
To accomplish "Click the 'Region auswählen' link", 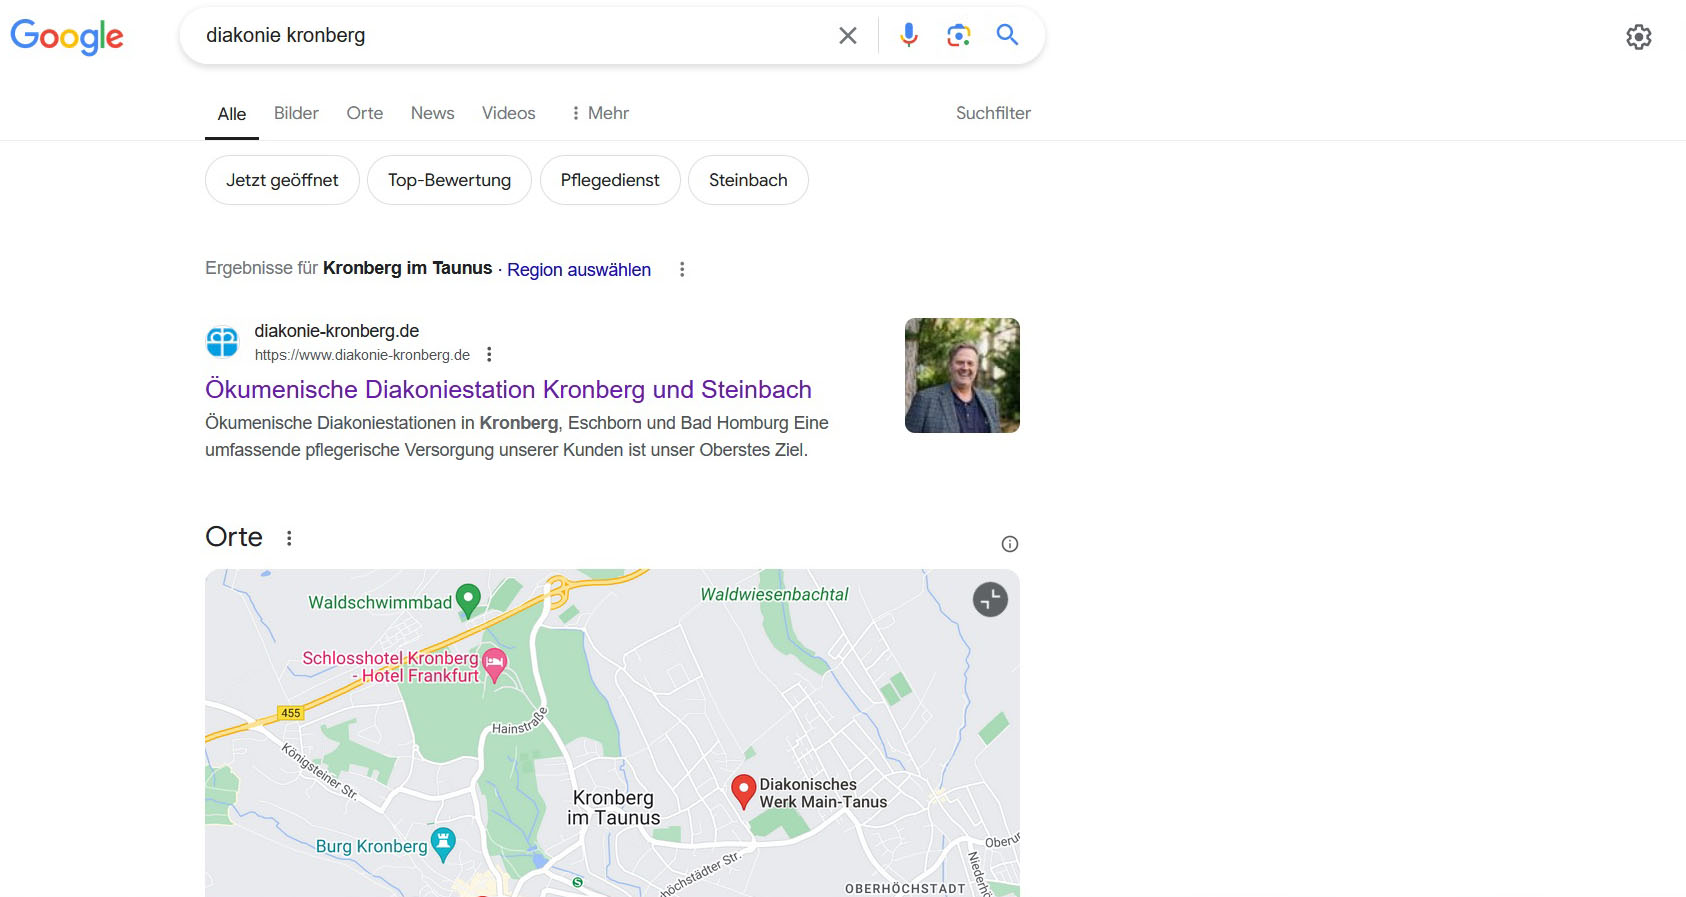I will point(579,270).
